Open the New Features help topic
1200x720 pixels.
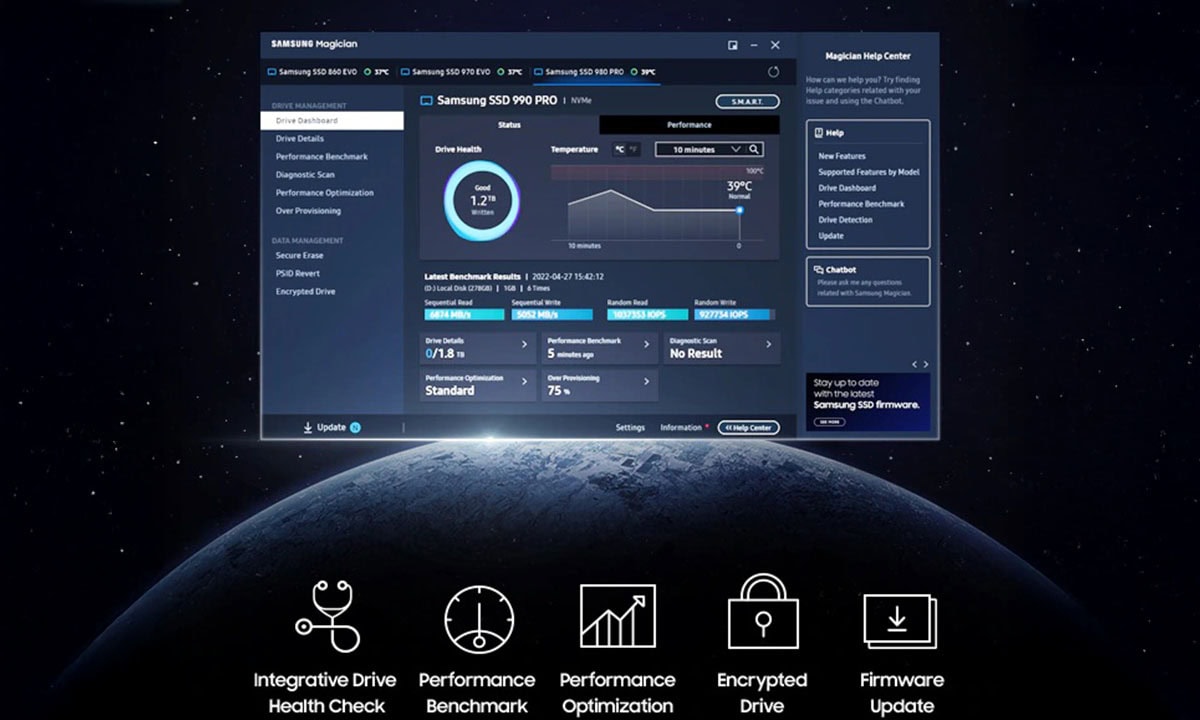click(842, 156)
